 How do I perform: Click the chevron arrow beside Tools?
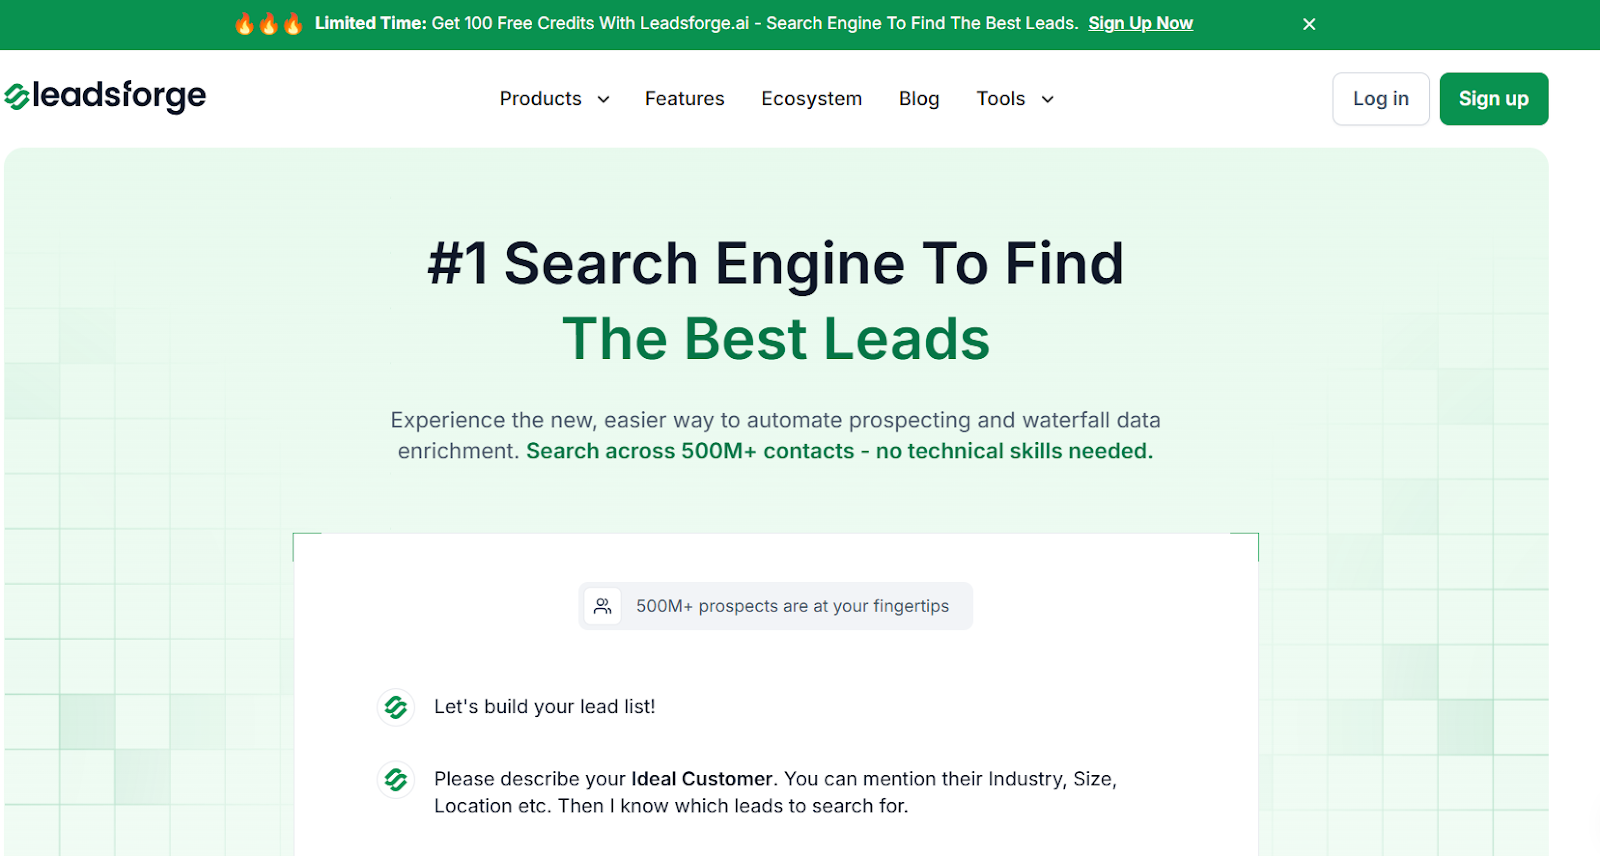[1046, 99]
